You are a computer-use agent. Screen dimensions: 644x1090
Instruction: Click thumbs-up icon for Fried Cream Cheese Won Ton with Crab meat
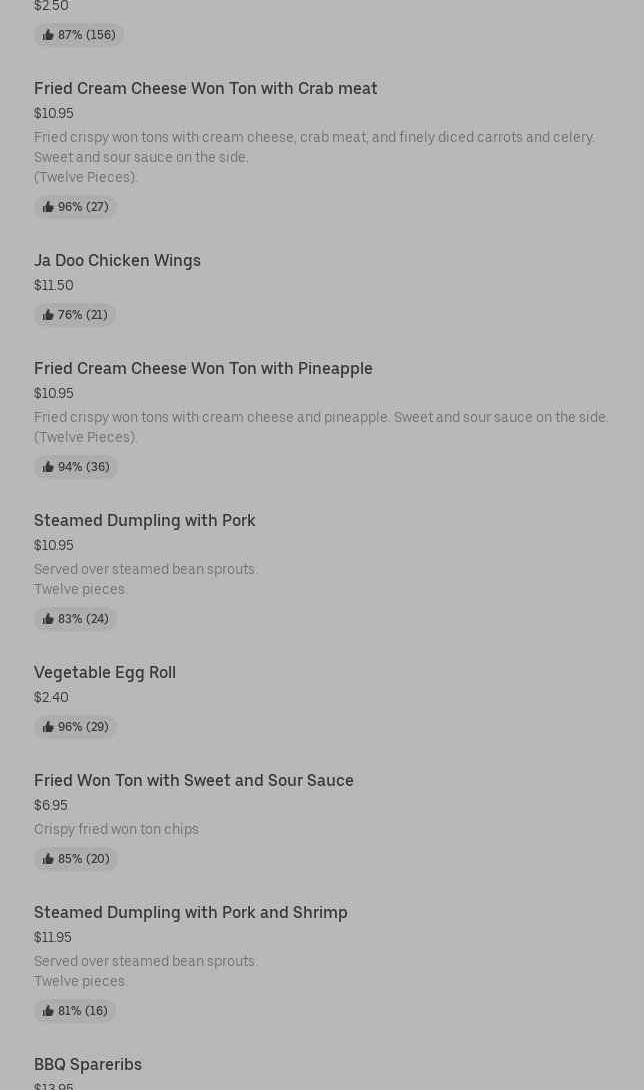[48, 207]
